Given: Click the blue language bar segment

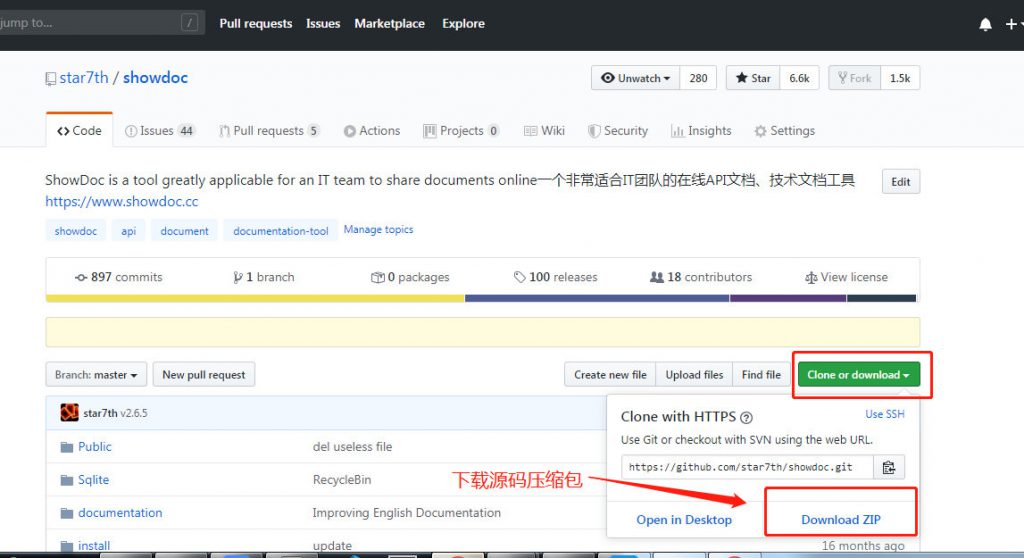Looking at the screenshot, I should 597,298.
